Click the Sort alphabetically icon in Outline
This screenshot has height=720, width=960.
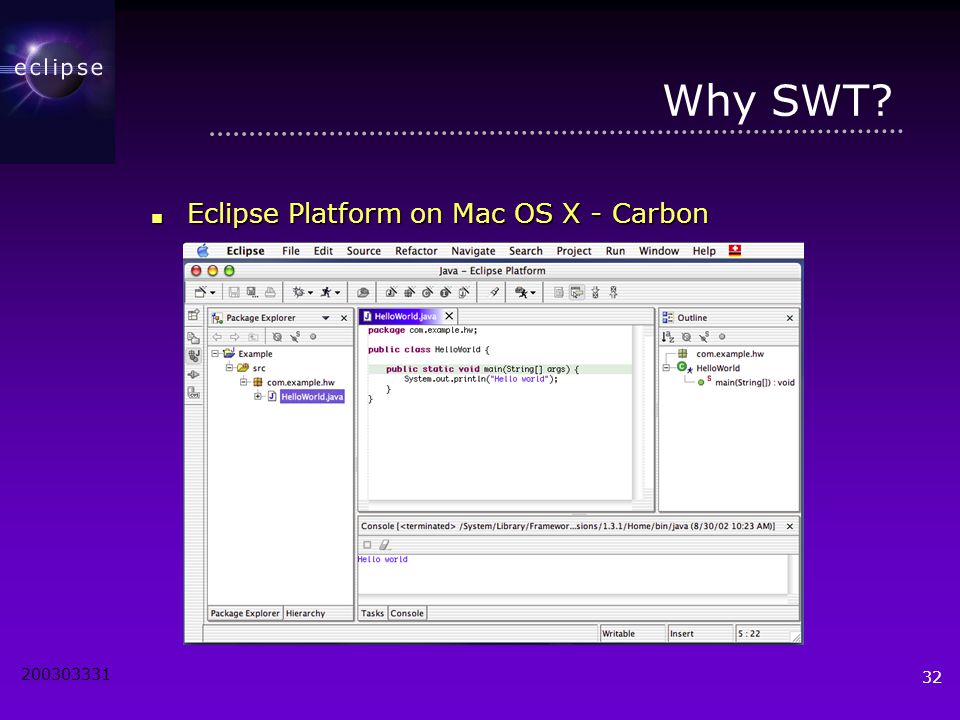[x=668, y=337]
